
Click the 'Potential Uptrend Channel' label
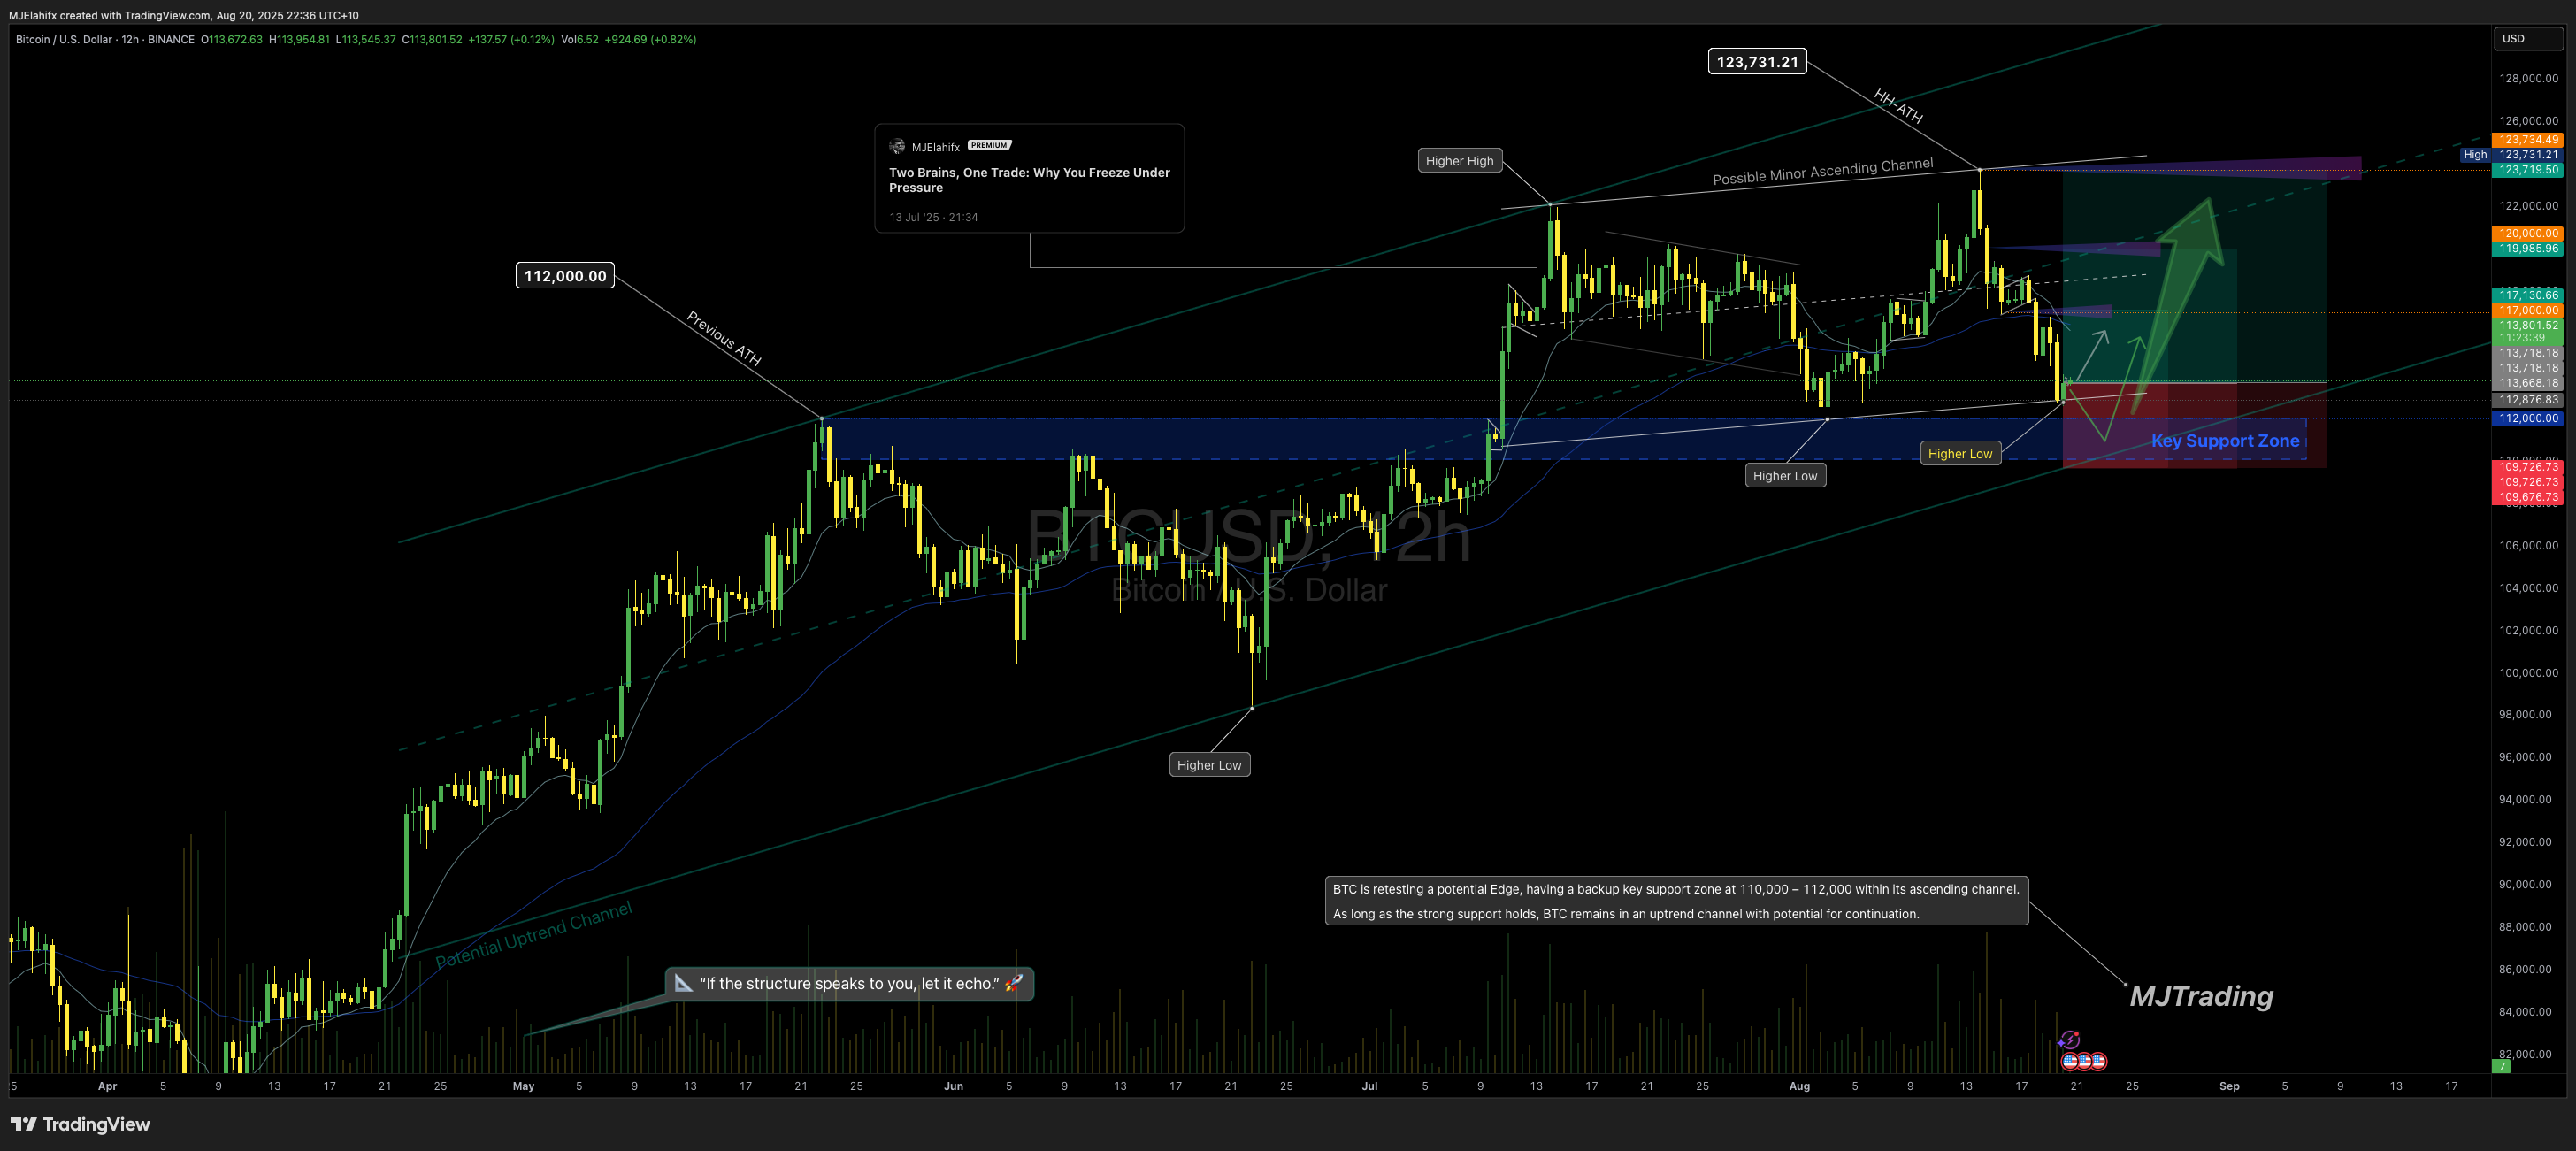(x=533, y=935)
